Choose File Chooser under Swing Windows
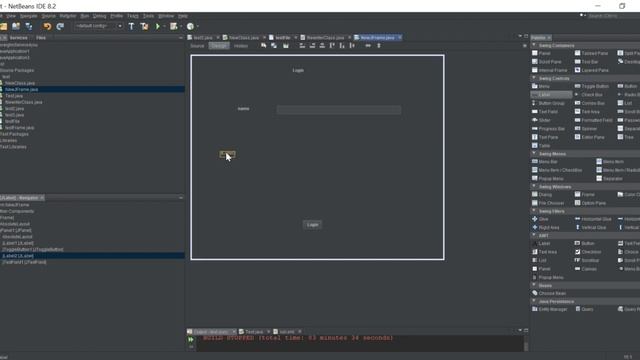Viewport: 640px width, 360px height. coord(548,203)
